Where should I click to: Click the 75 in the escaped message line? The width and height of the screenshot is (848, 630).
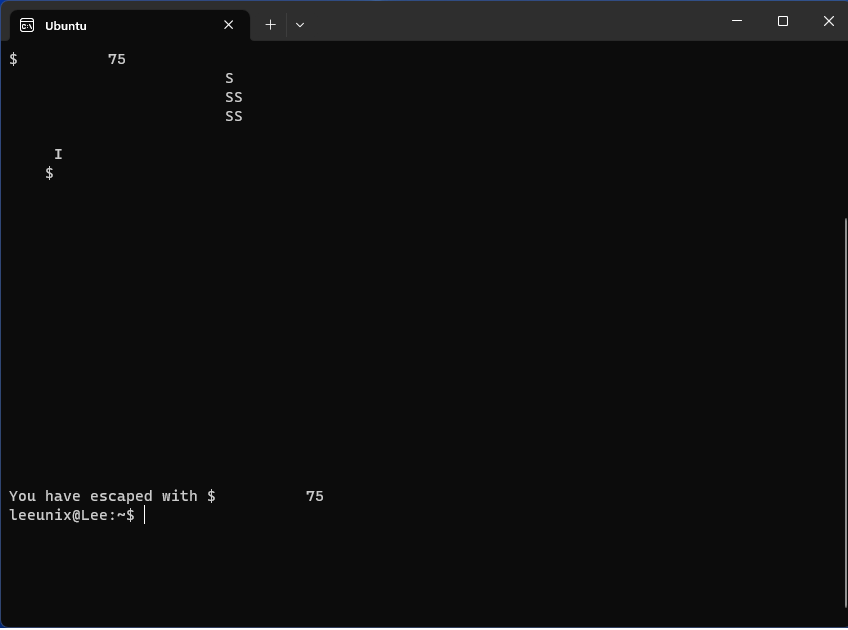point(315,496)
